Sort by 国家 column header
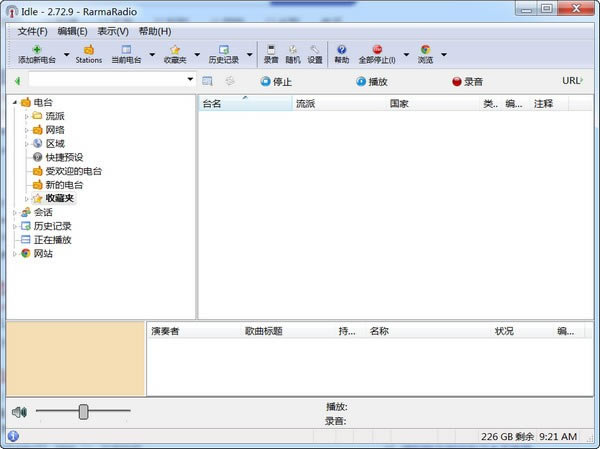The height and width of the screenshot is (449, 600). 433,103
